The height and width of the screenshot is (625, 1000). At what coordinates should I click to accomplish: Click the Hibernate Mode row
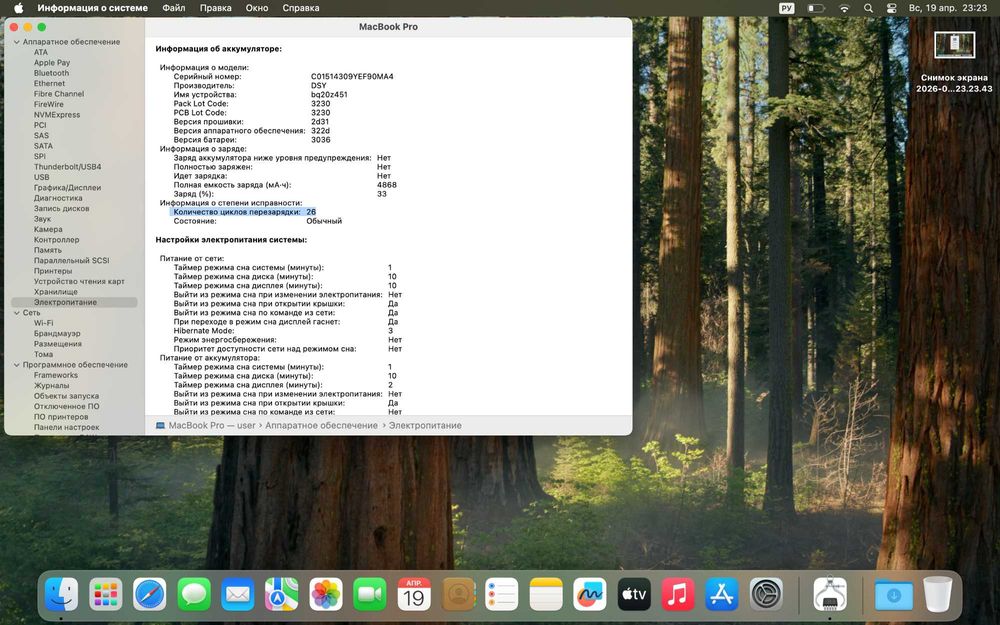coord(283,331)
